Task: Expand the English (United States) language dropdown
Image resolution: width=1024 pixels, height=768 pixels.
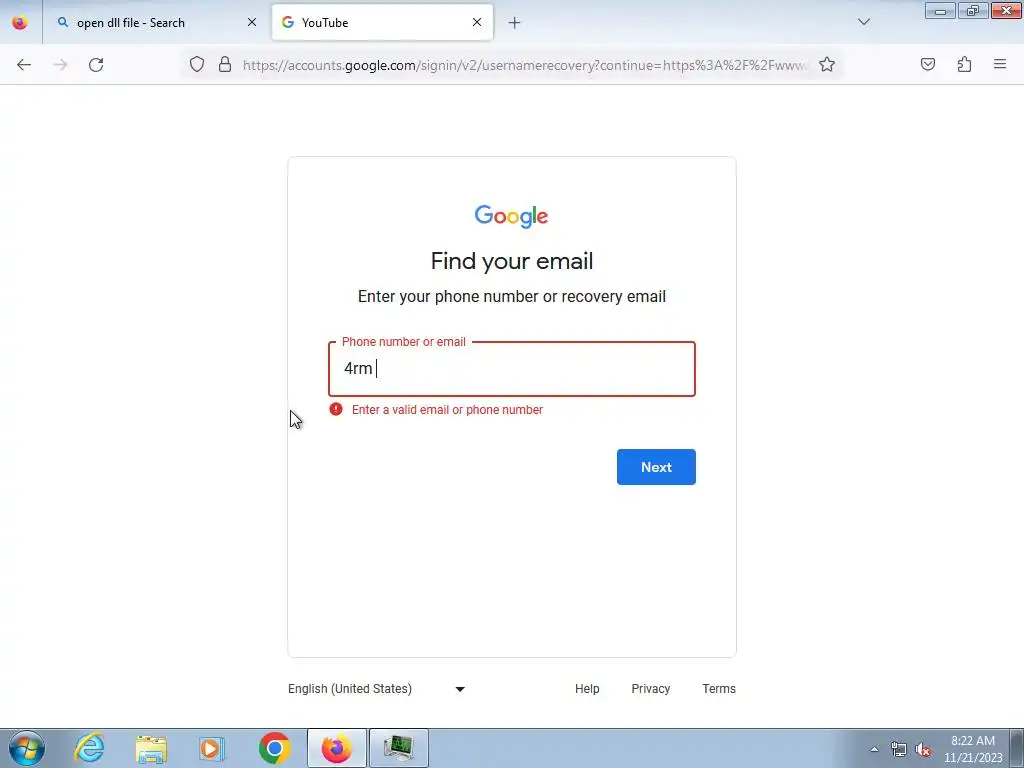Action: 377,689
